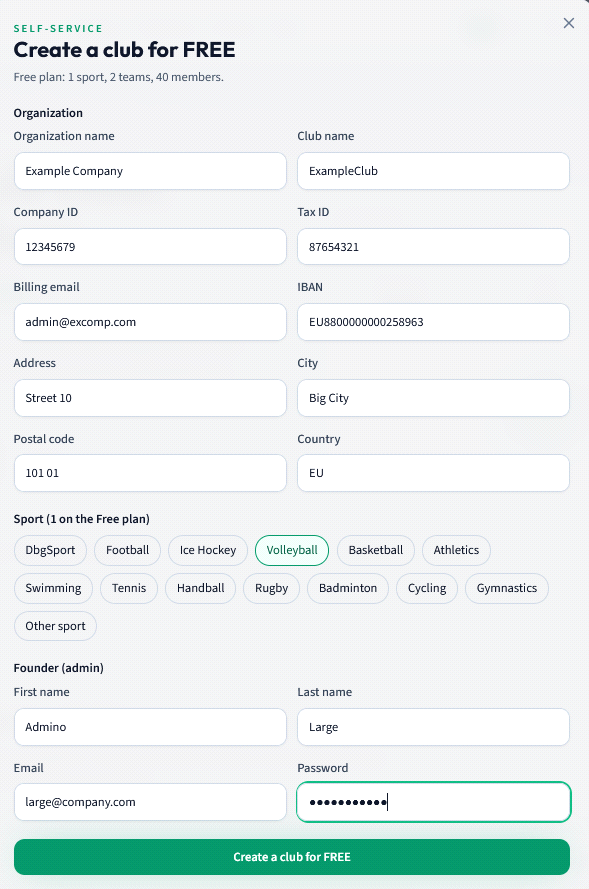Close the Create a club dialog
Image resolution: width=589 pixels, height=889 pixels.
click(x=569, y=23)
